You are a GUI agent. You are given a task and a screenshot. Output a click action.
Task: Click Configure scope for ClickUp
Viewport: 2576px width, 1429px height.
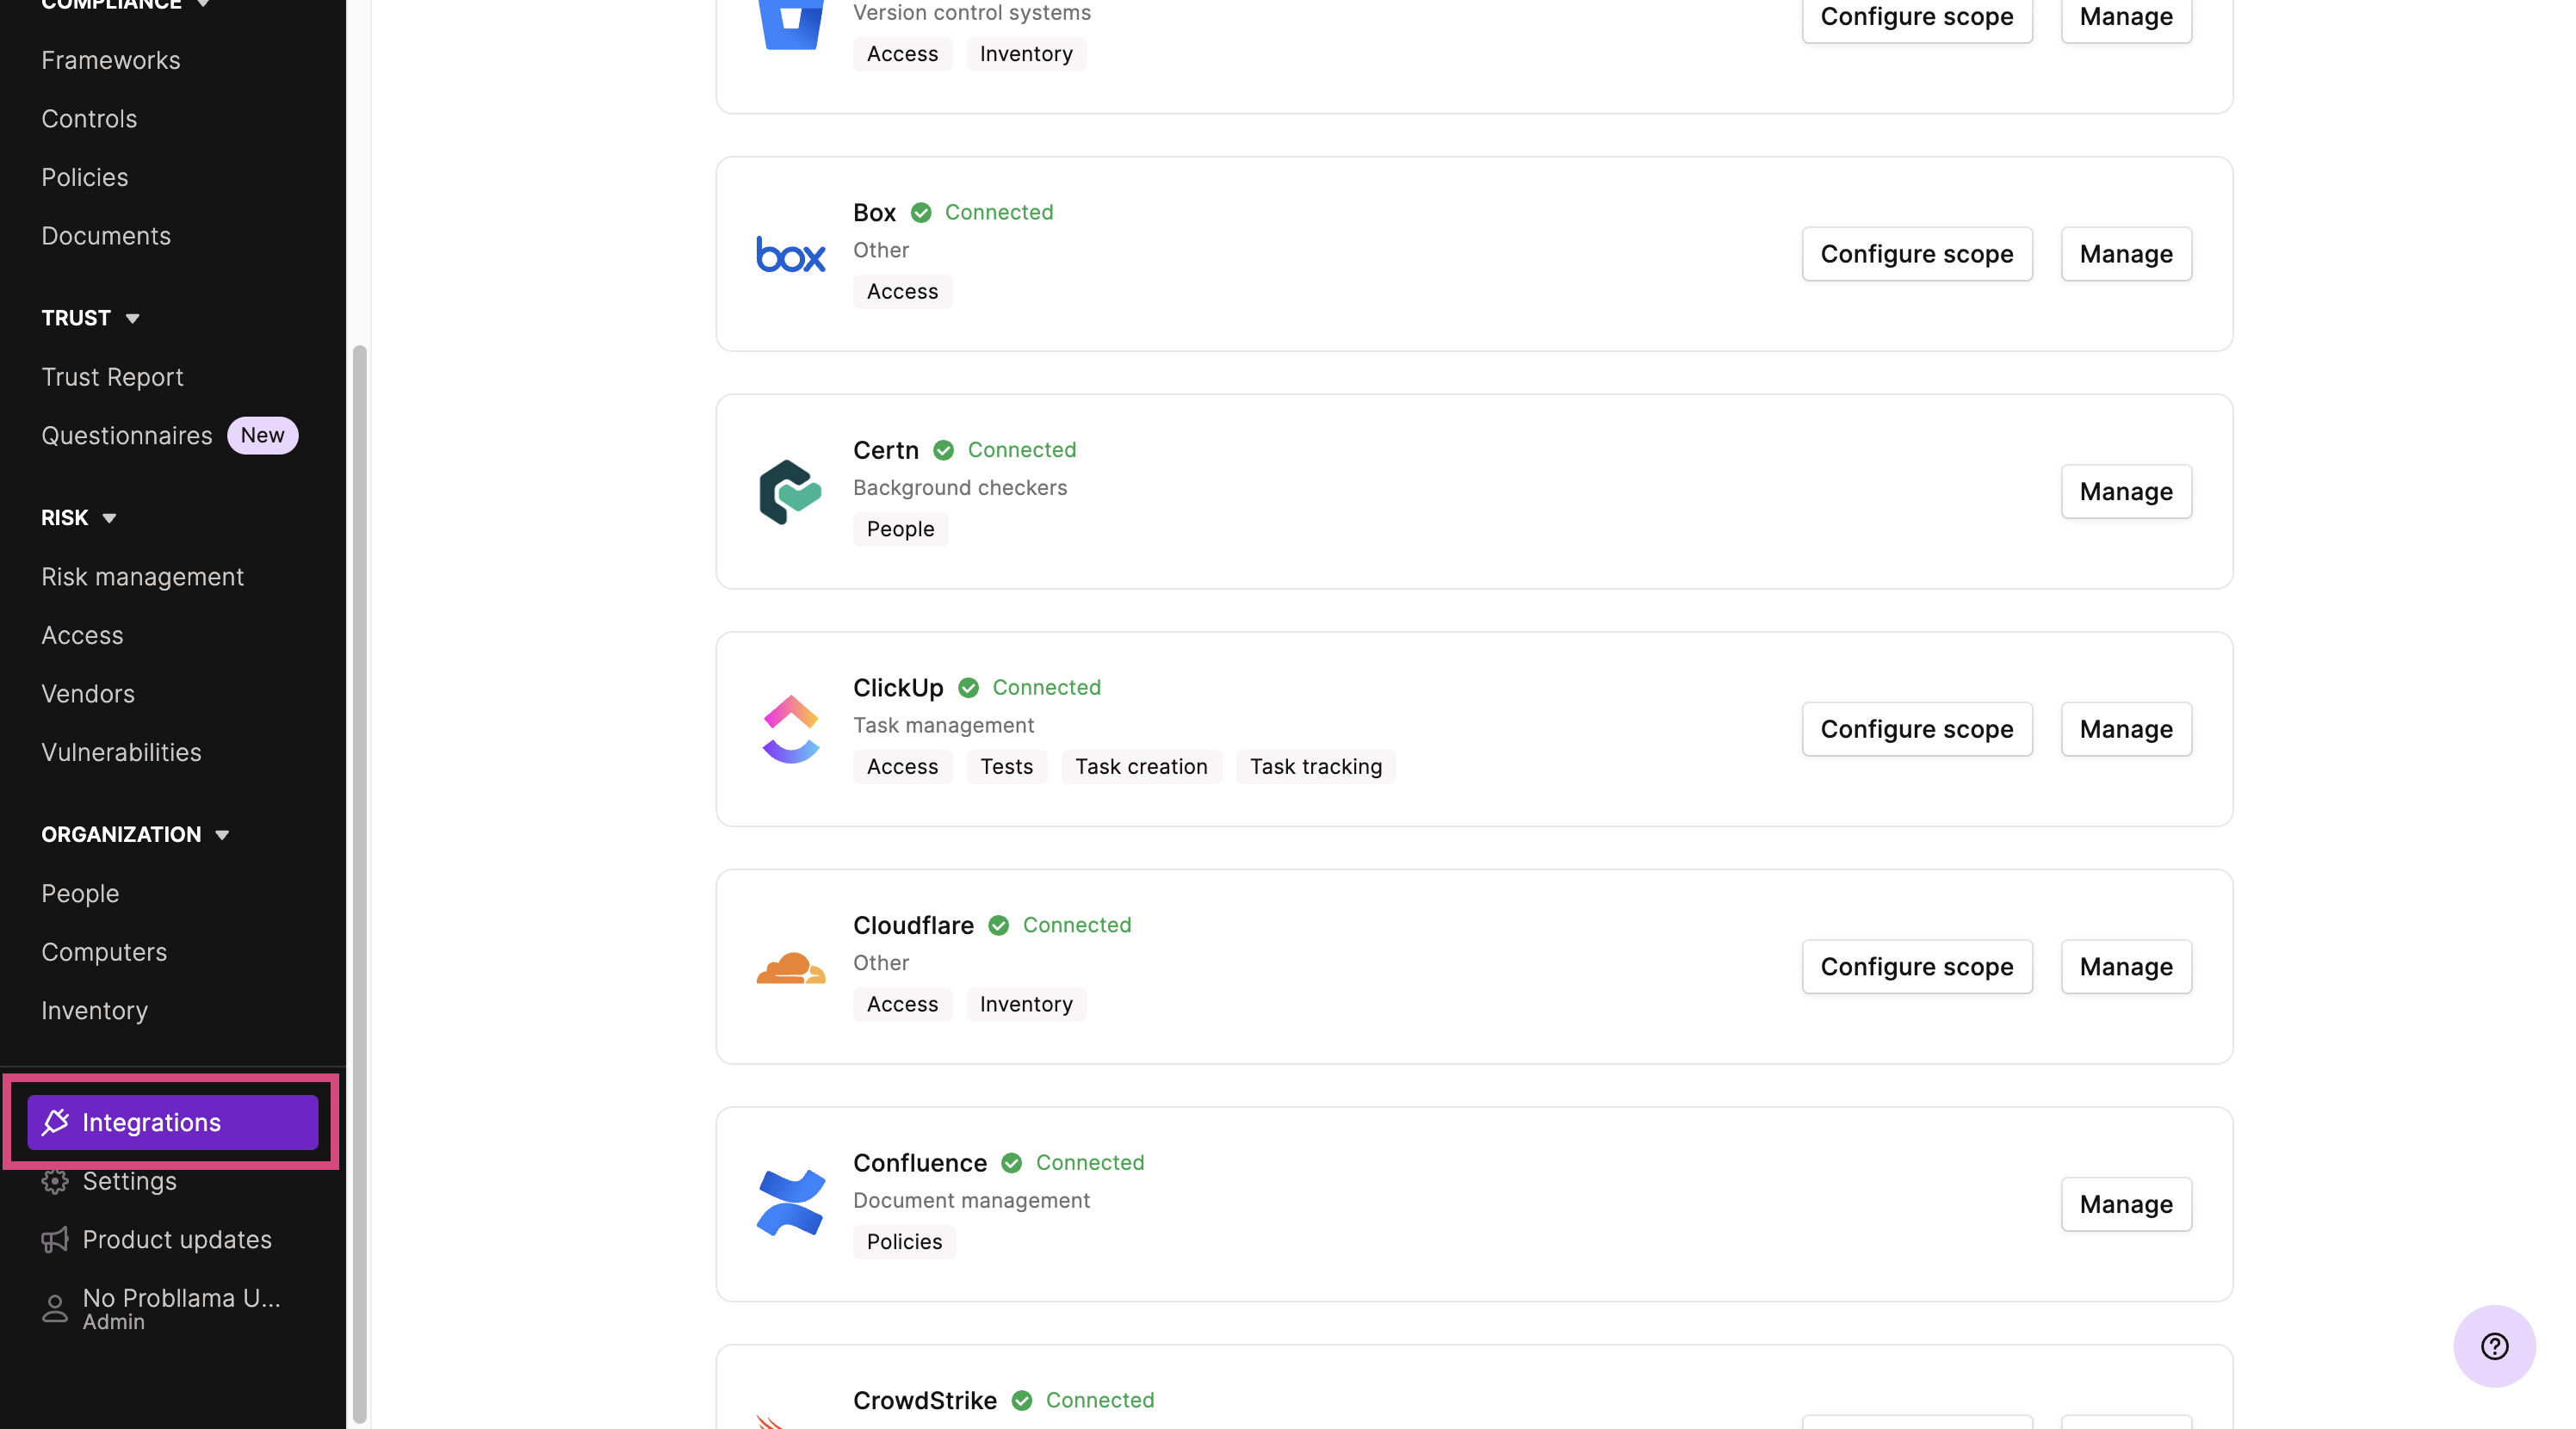[x=1916, y=729]
